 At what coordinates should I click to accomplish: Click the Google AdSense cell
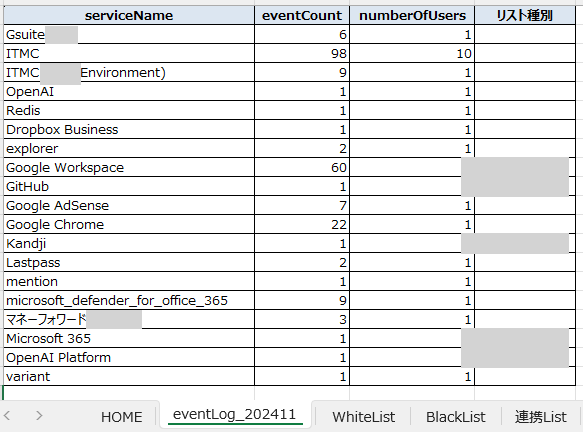(129, 205)
